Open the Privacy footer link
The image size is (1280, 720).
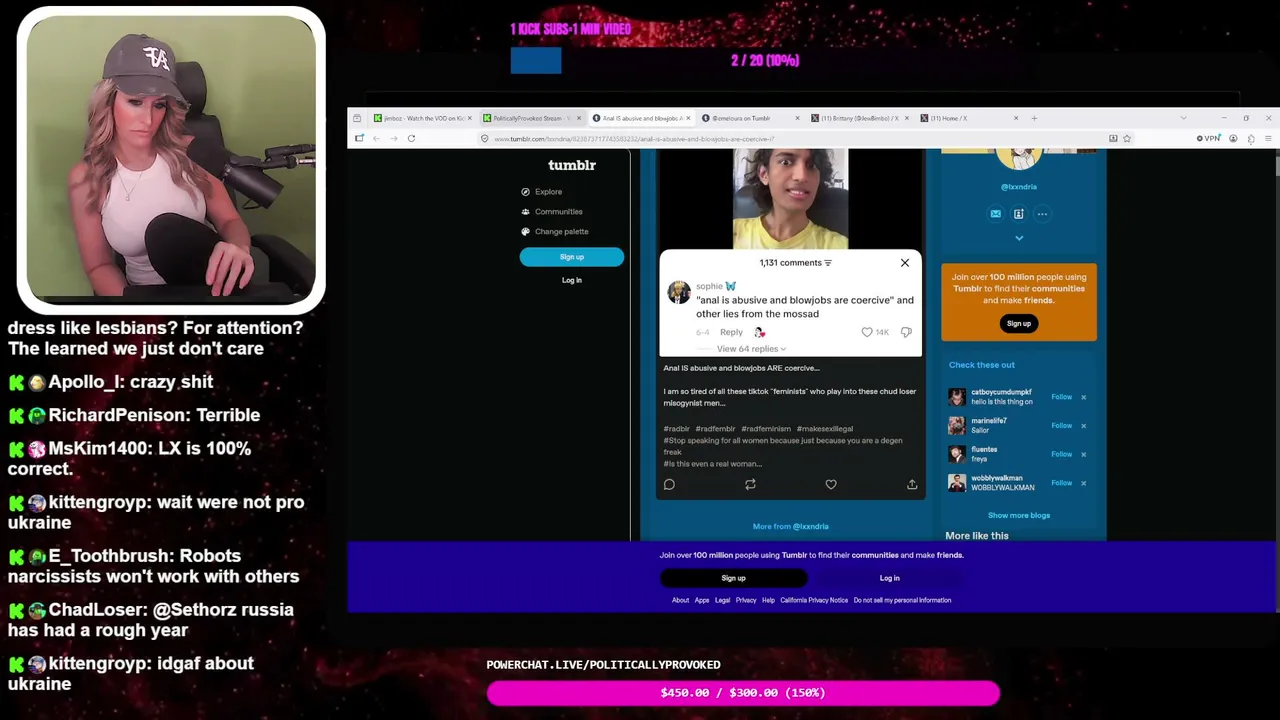(746, 601)
